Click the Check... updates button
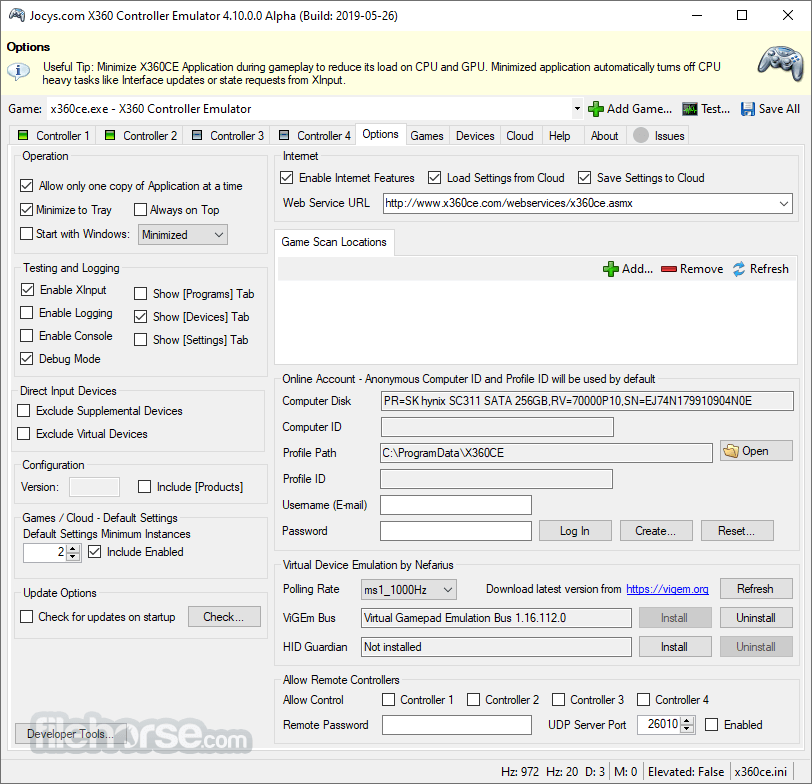Viewport: 812px width, 784px height. tap(224, 617)
